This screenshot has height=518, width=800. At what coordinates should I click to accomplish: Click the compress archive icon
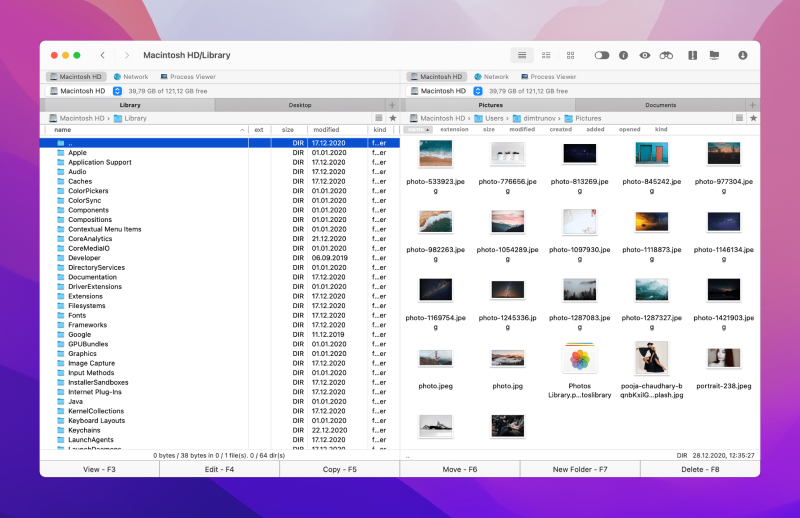pos(692,55)
